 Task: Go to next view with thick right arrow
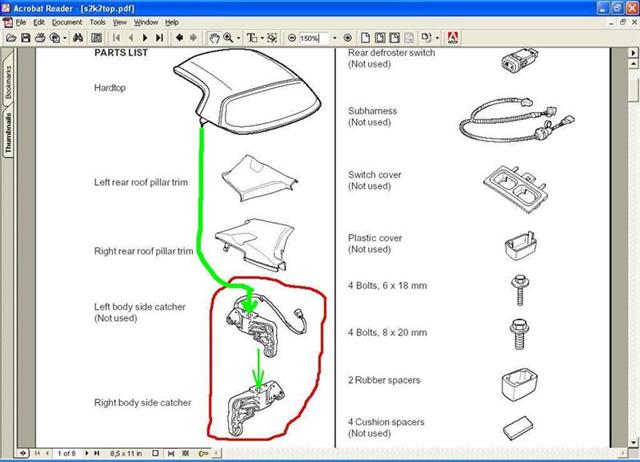193,38
